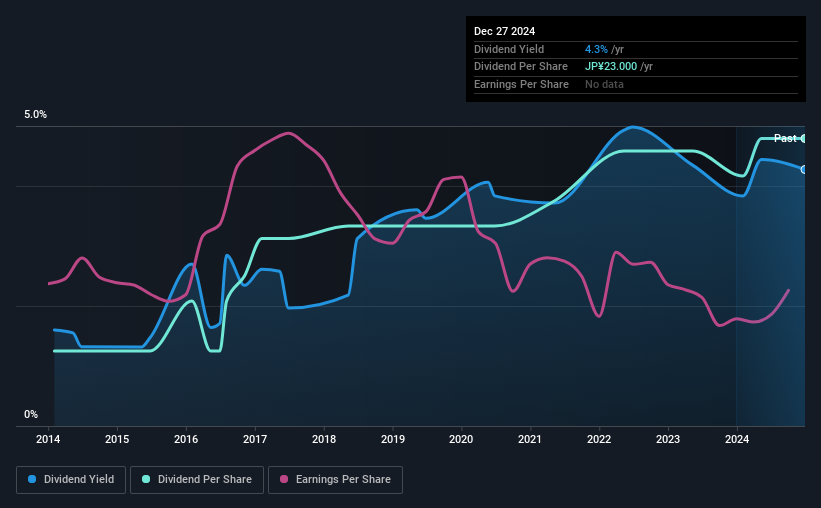The height and width of the screenshot is (508, 821).
Task: Select the 2020 label on the time axis
Action: pyautogui.click(x=461, y=439)
